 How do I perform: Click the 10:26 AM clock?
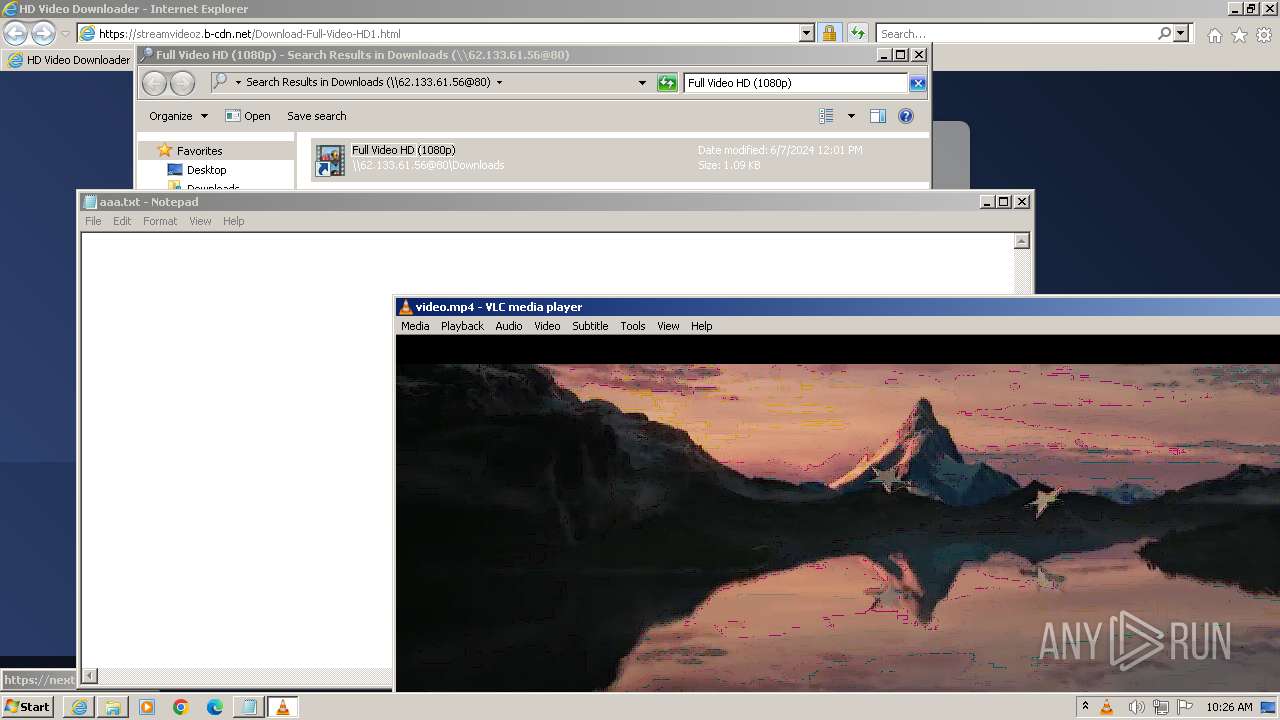[x=1229, y=707]
